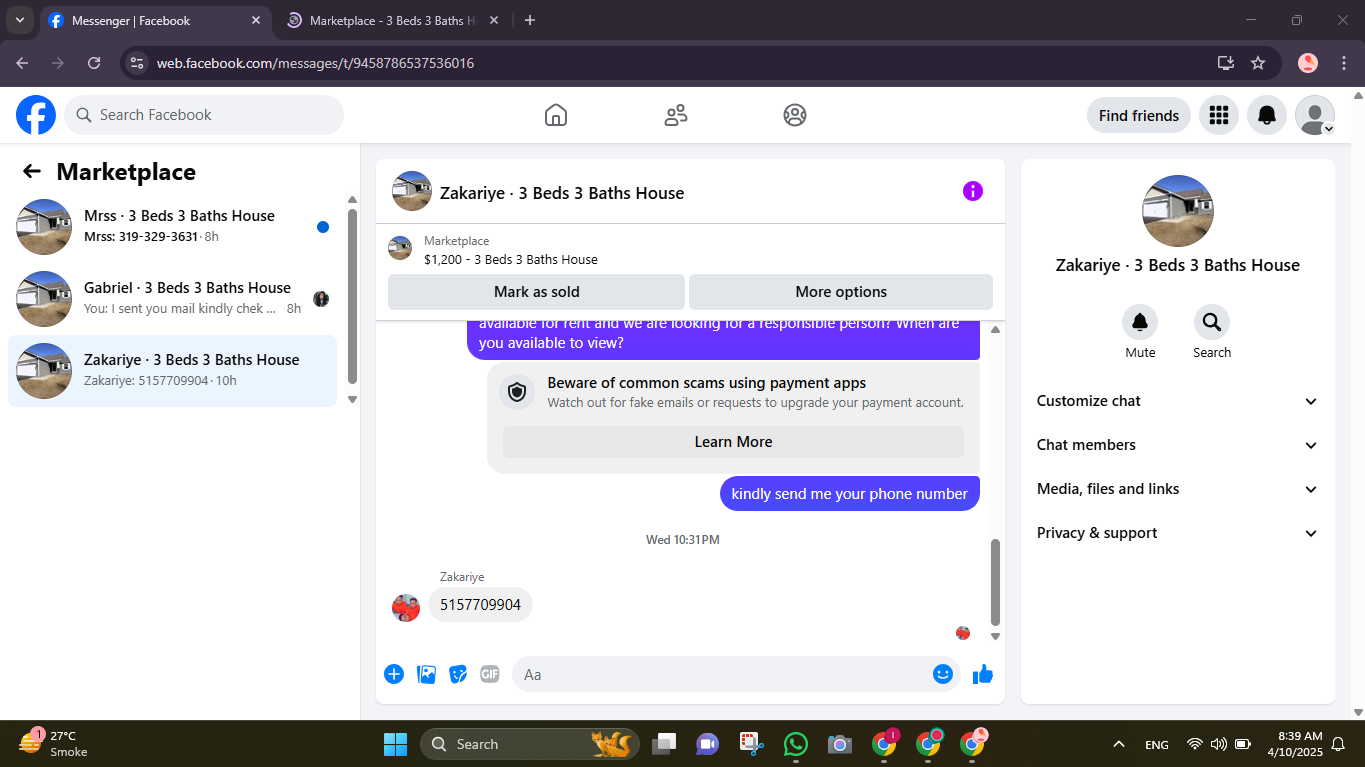This screenshot has height=767, width=1365.
Task: Click the chat header title Zakariye · 3 Beds 3 Baths House
Action: 562,193
